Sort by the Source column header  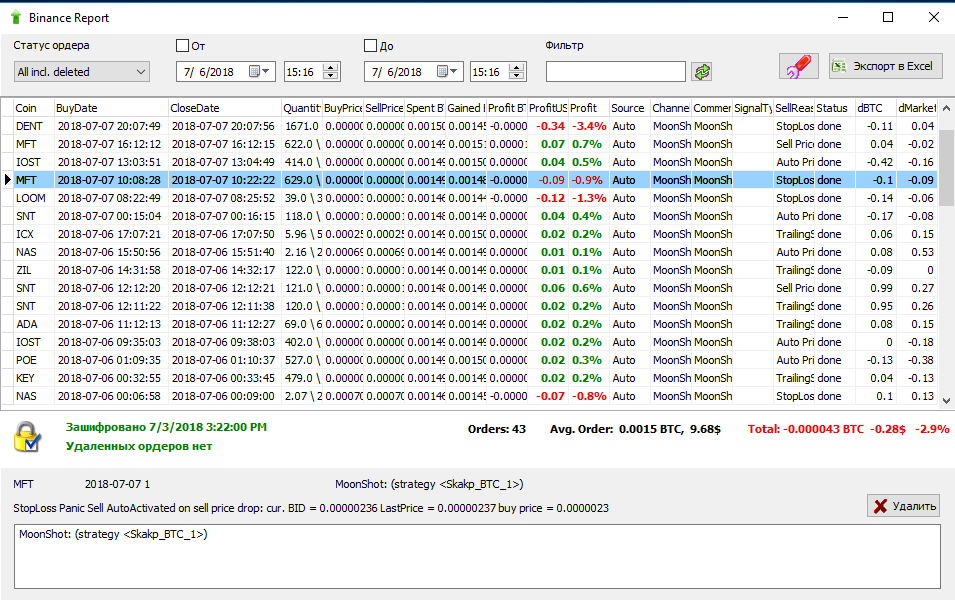(630, 108)
